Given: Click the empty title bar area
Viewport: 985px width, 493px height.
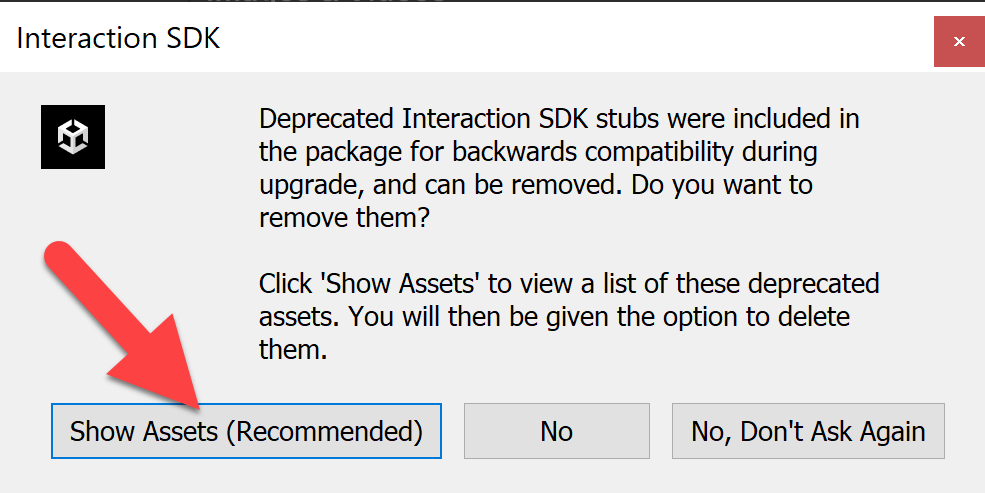Looking at the screenshot, I should point(565,38).
